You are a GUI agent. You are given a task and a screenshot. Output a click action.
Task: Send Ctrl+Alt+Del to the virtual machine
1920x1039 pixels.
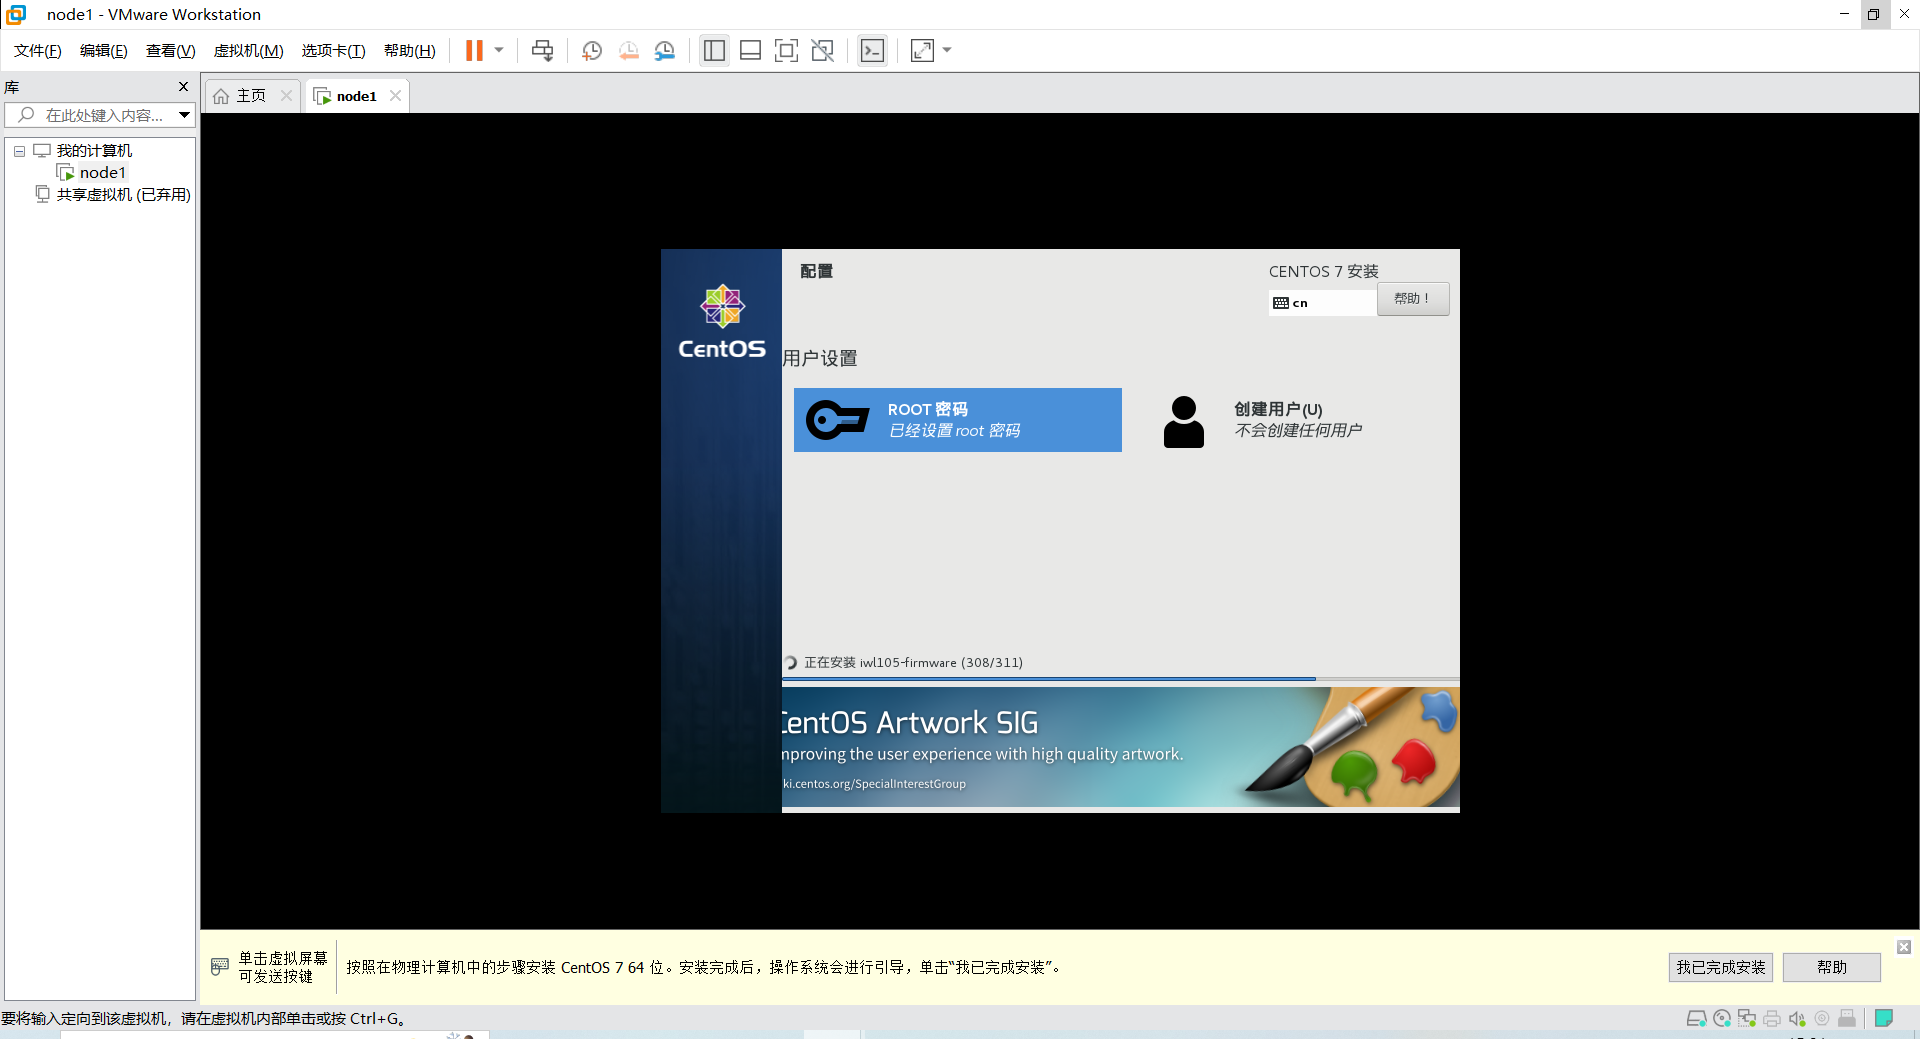pos(542,50)
